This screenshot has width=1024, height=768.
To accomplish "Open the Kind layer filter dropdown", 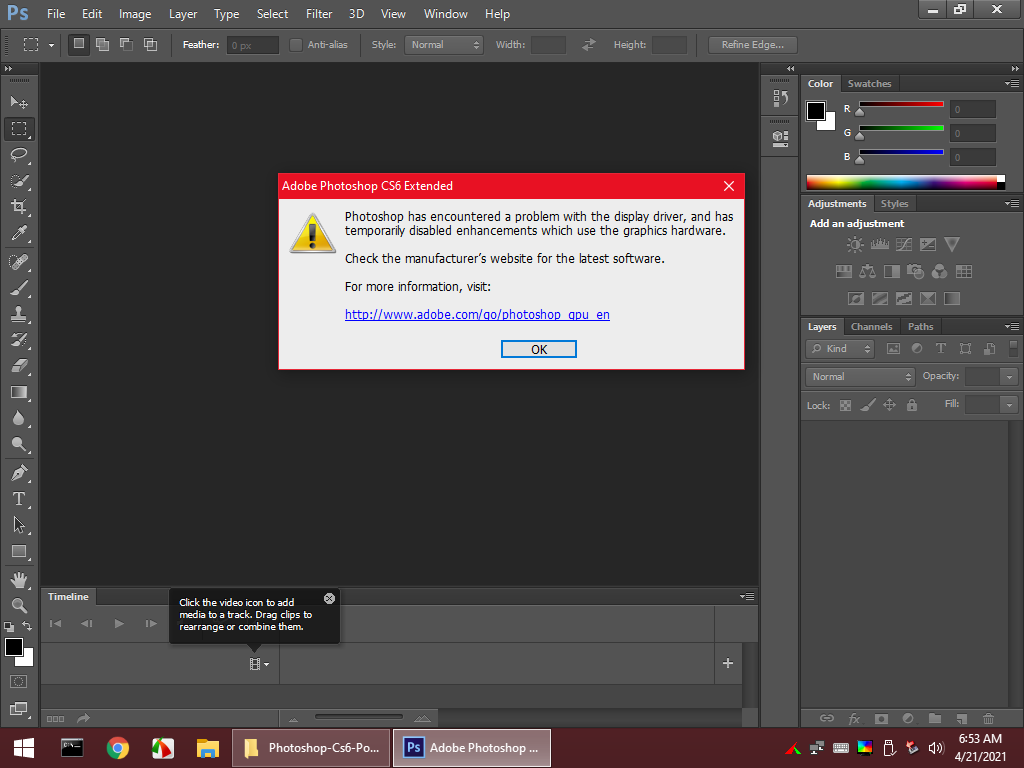I will 840,349.
